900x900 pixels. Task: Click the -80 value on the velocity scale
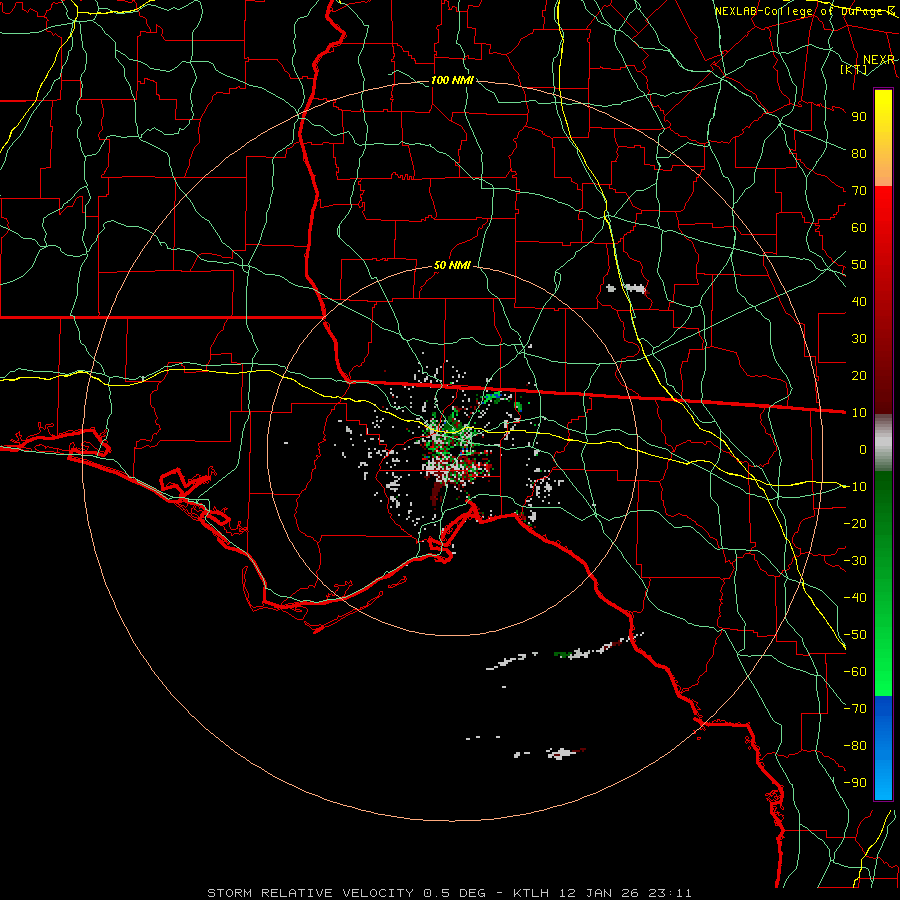(855, 746)
